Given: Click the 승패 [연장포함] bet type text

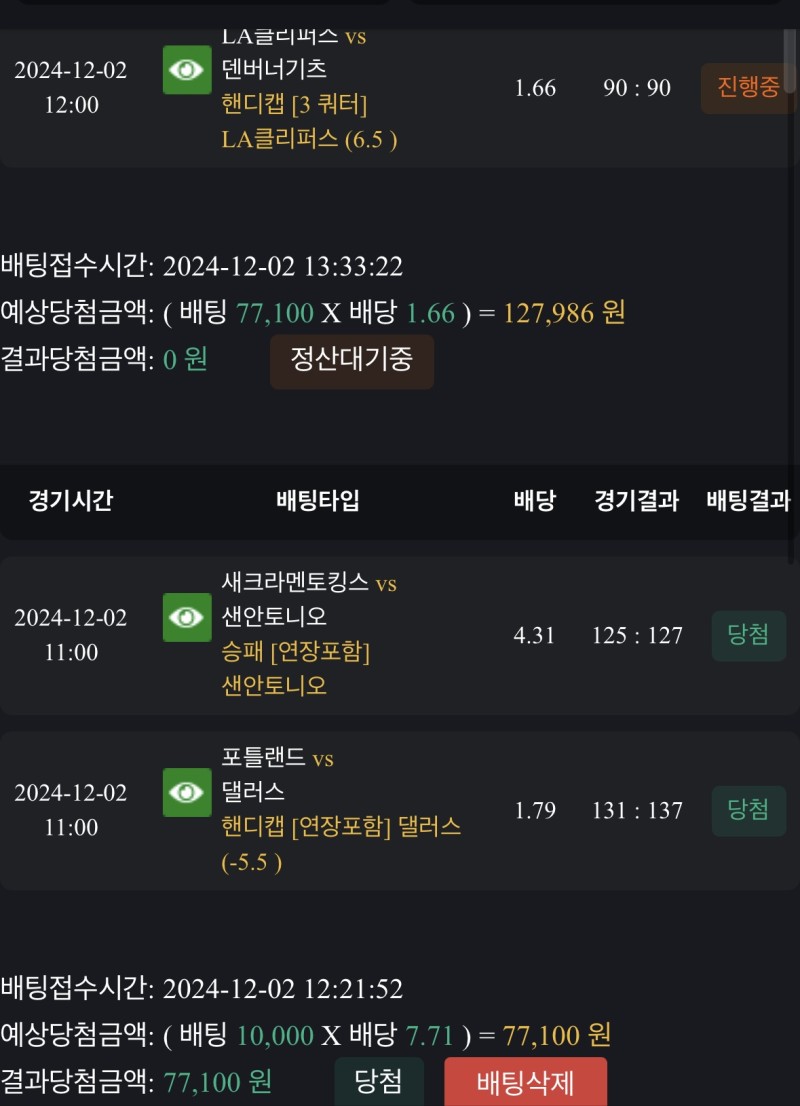Looking at the screenshot, I should click(295, 652).
